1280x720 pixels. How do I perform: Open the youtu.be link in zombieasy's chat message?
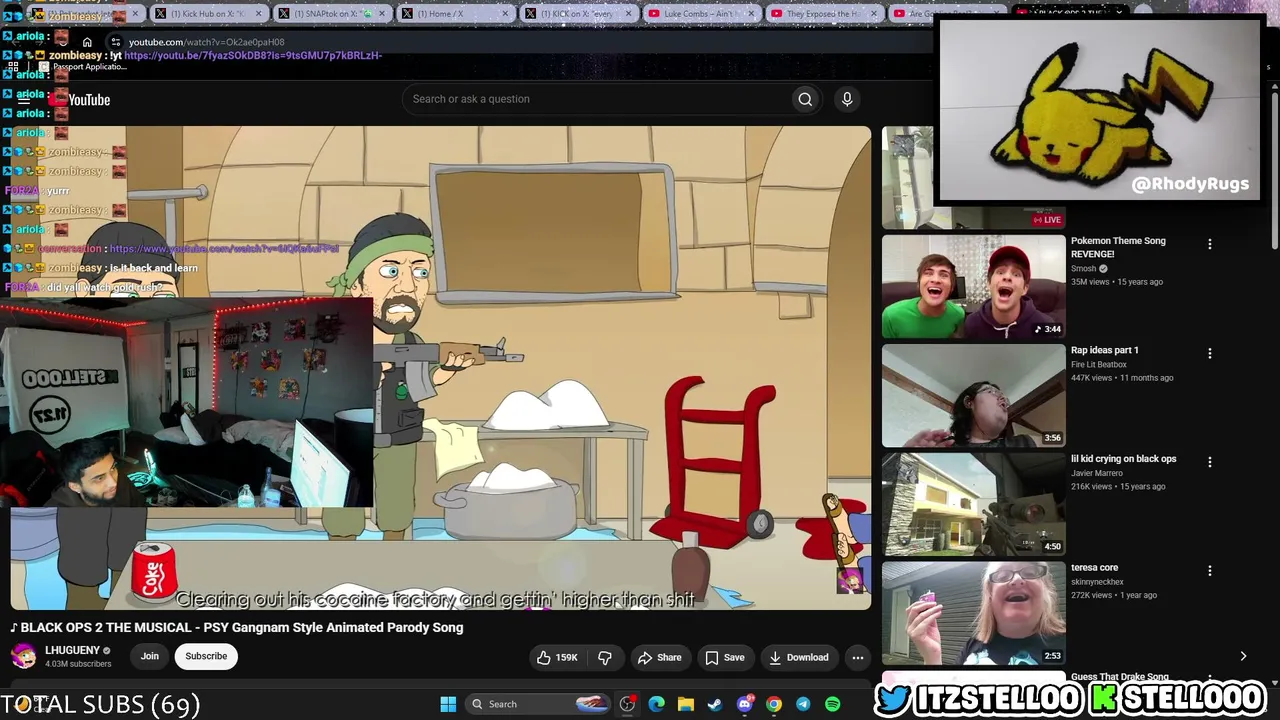pos(253,56)
